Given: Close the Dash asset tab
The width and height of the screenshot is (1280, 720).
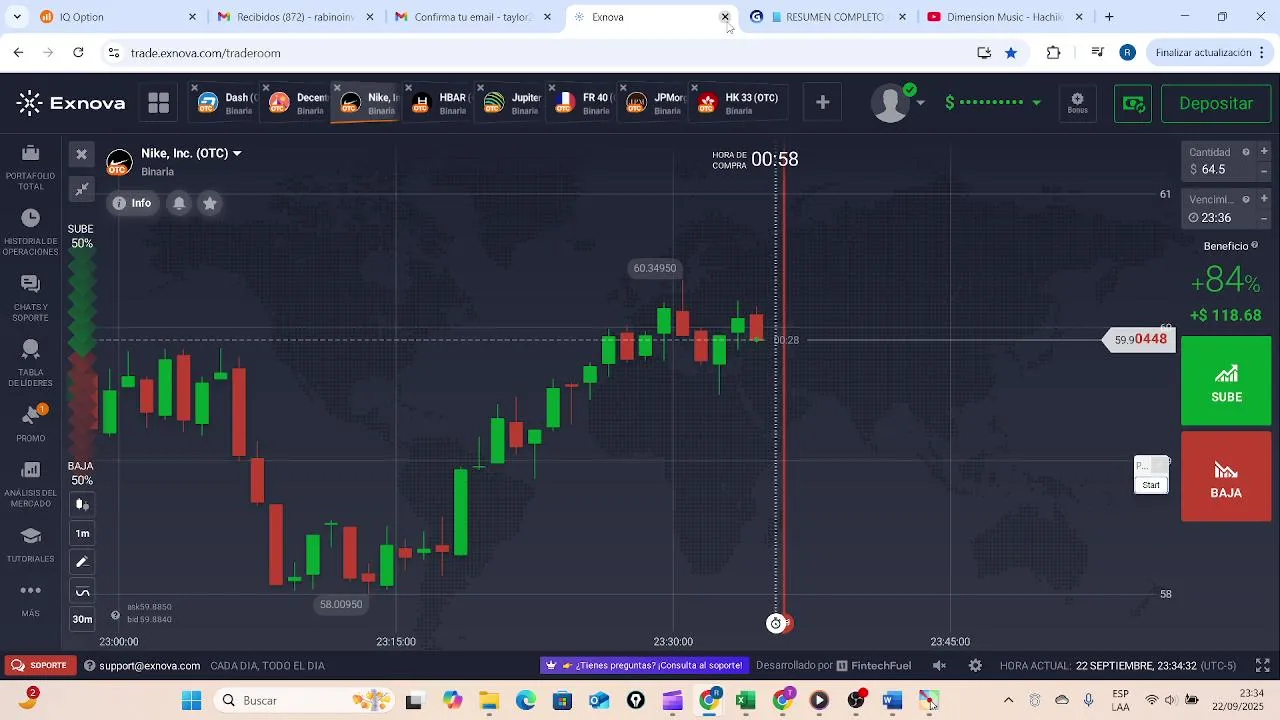Looking at the screenshot, I should pos(194,88).
